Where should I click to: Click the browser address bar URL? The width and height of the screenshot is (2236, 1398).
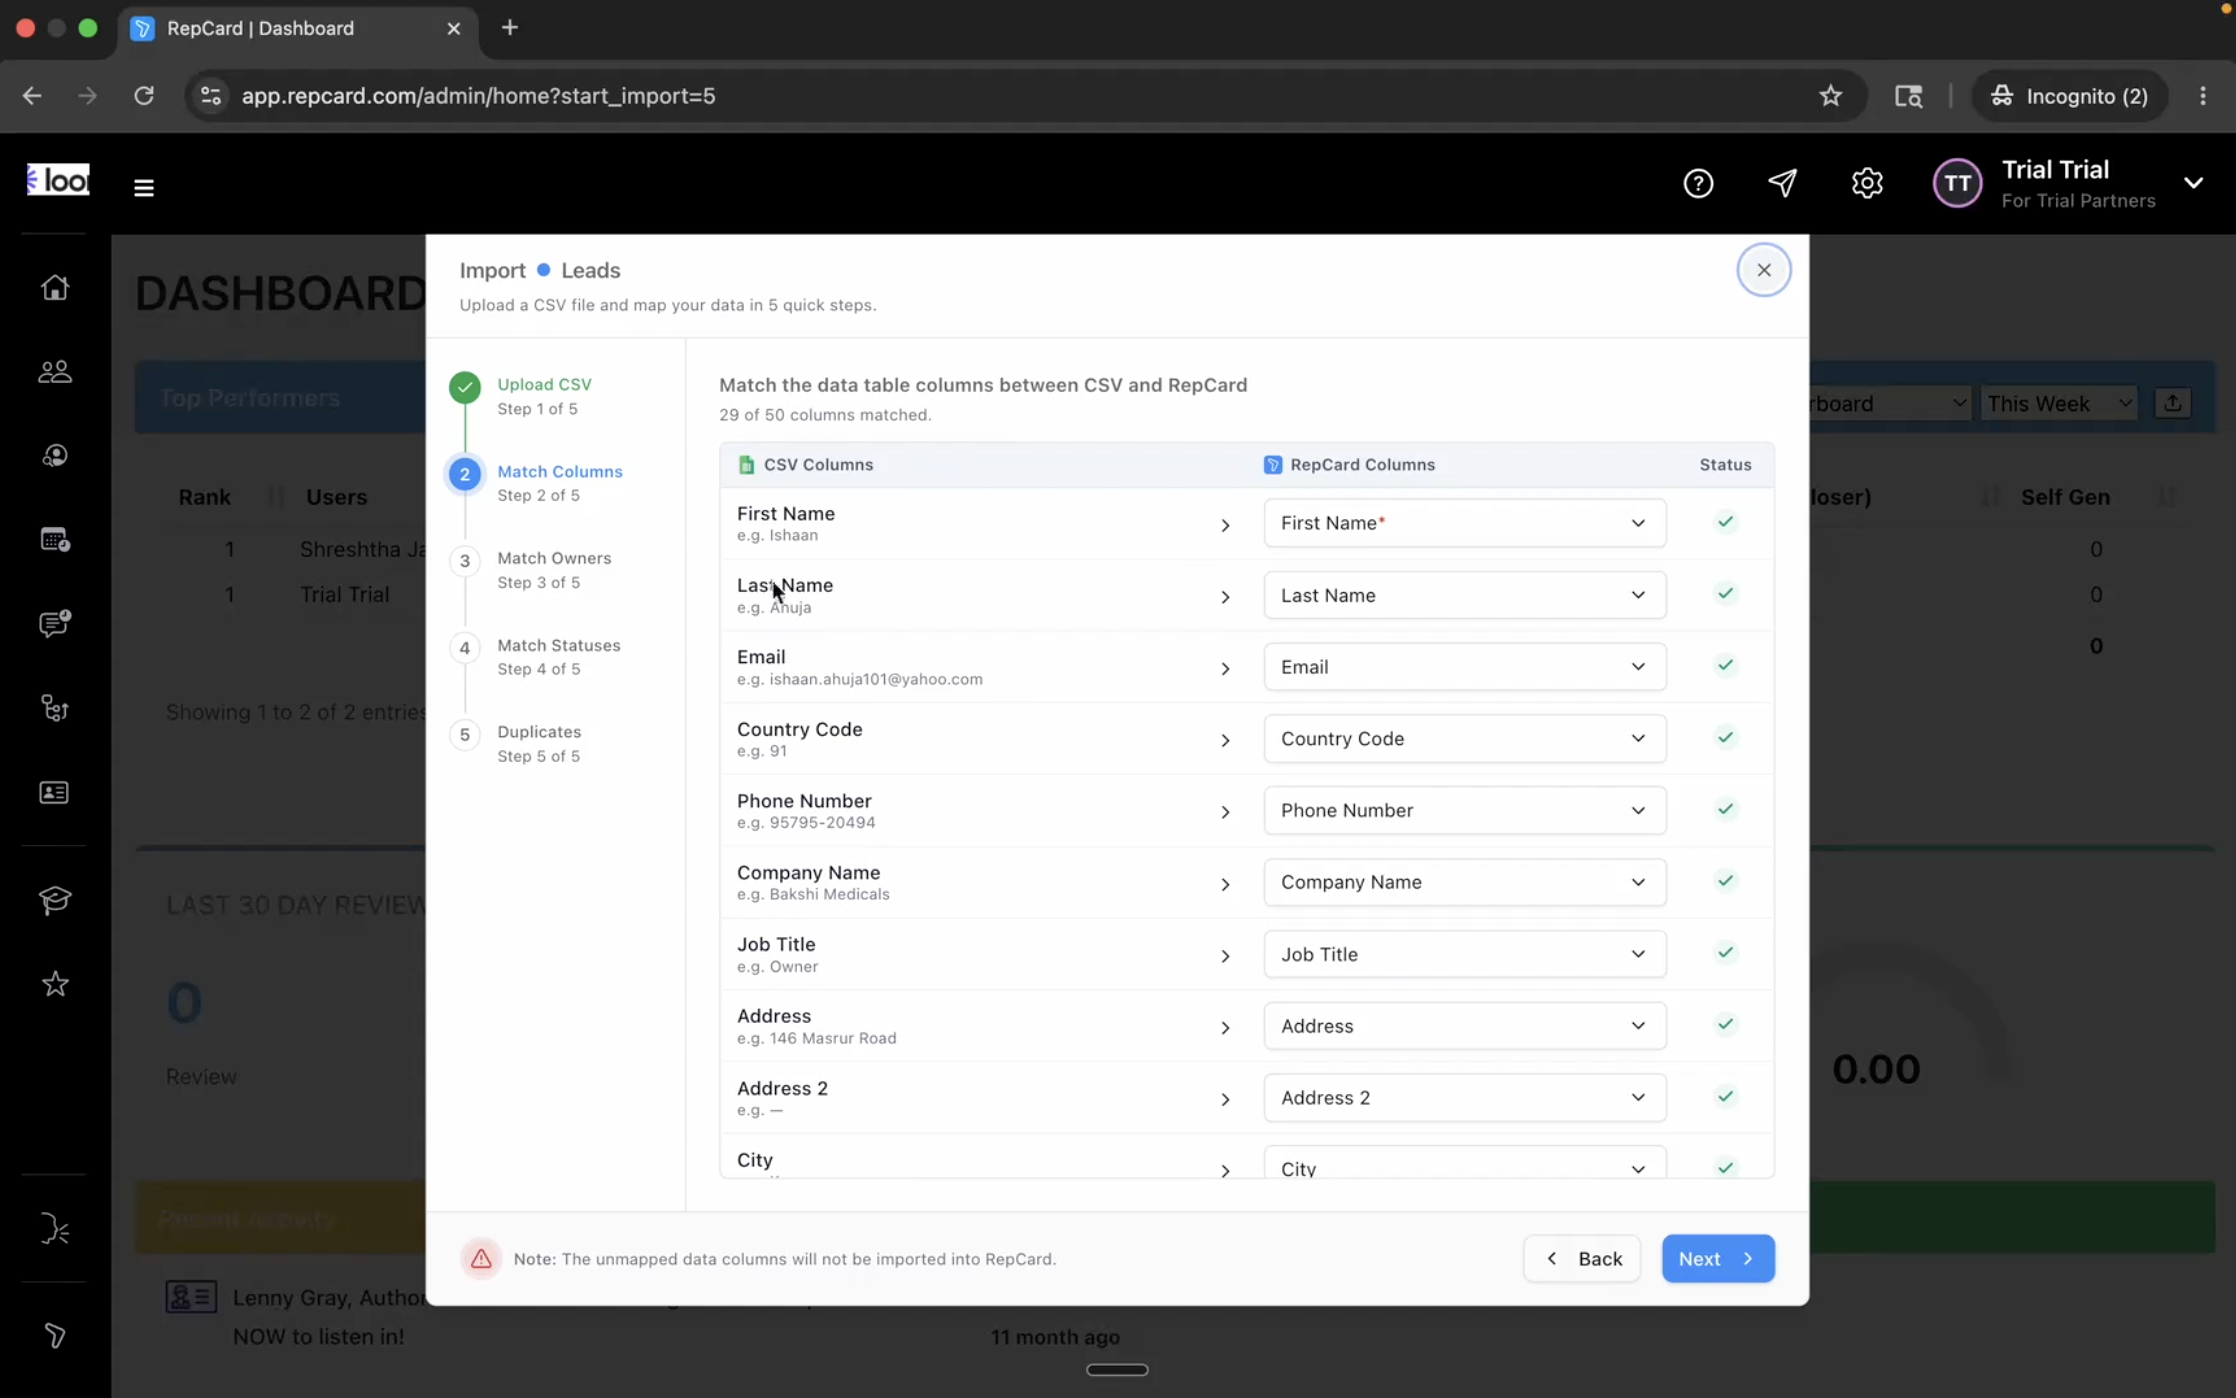tap(478, 96)
